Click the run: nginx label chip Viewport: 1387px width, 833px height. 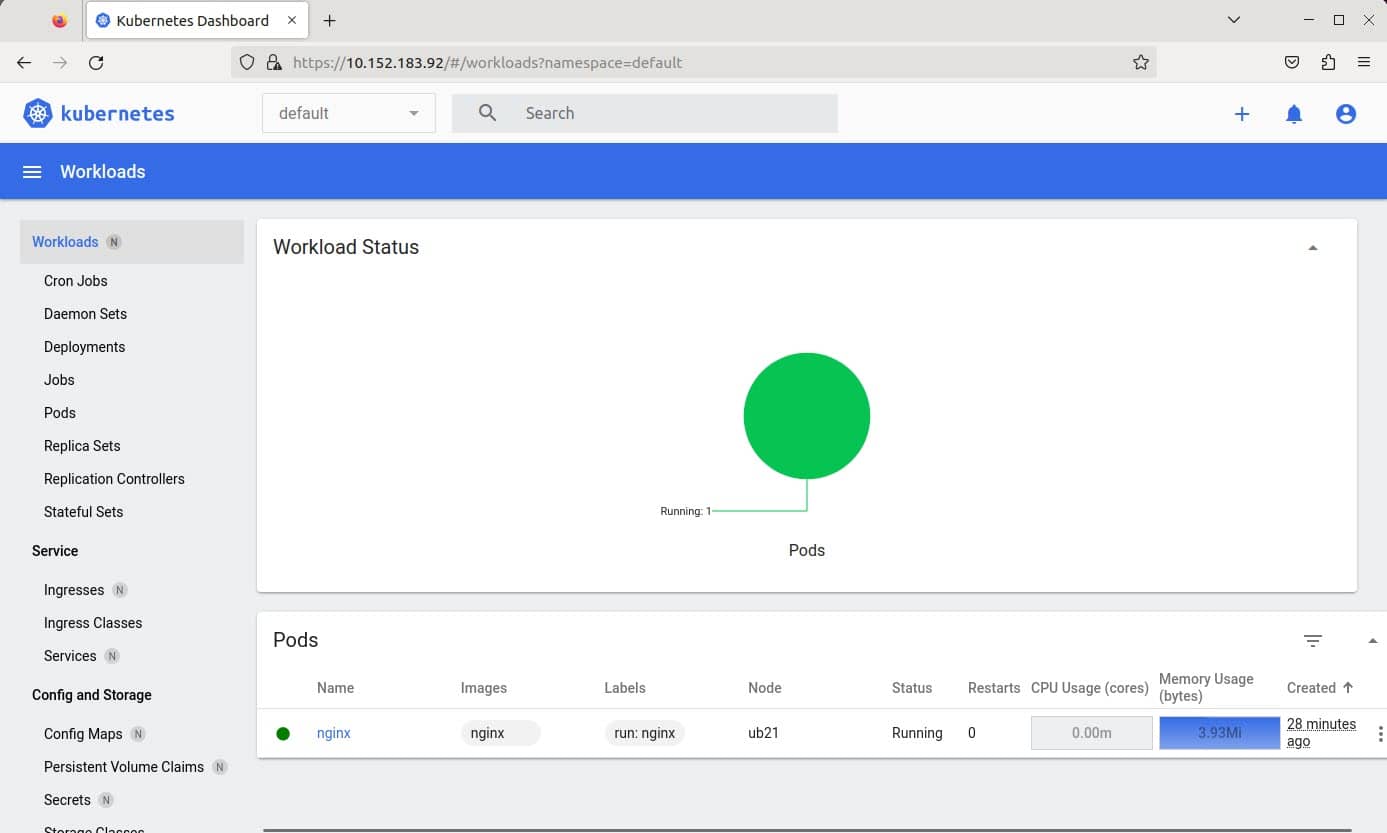click(645, 733)
